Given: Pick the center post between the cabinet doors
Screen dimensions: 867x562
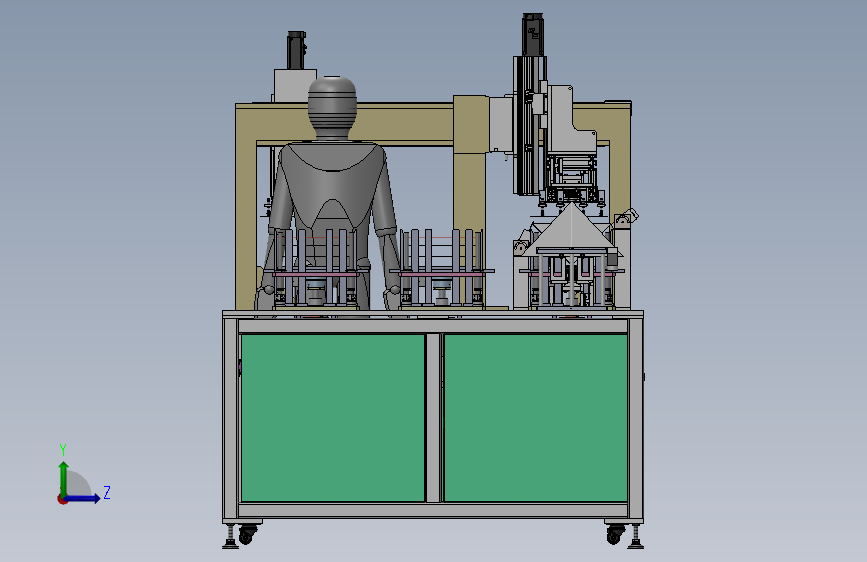Looking at the screenshot, I should pos(434,418).
